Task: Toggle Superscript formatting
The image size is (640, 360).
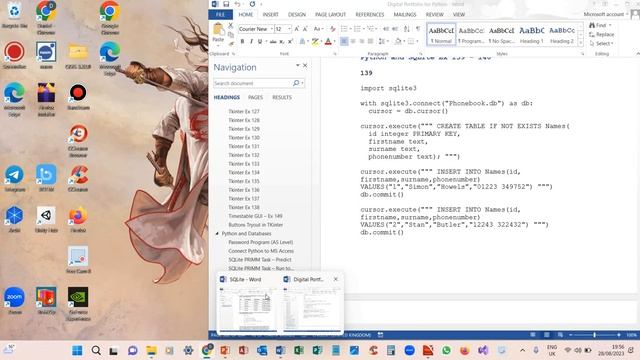Action: [290, 41]
